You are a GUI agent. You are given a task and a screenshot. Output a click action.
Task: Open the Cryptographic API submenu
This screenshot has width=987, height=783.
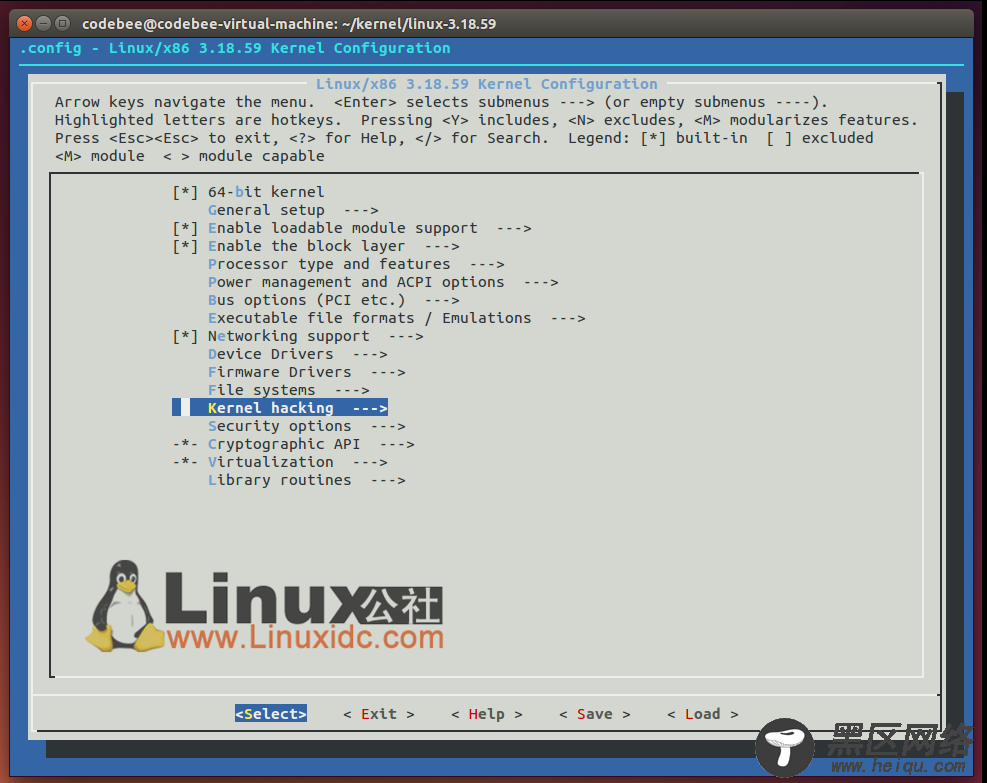tap(311, 444)
